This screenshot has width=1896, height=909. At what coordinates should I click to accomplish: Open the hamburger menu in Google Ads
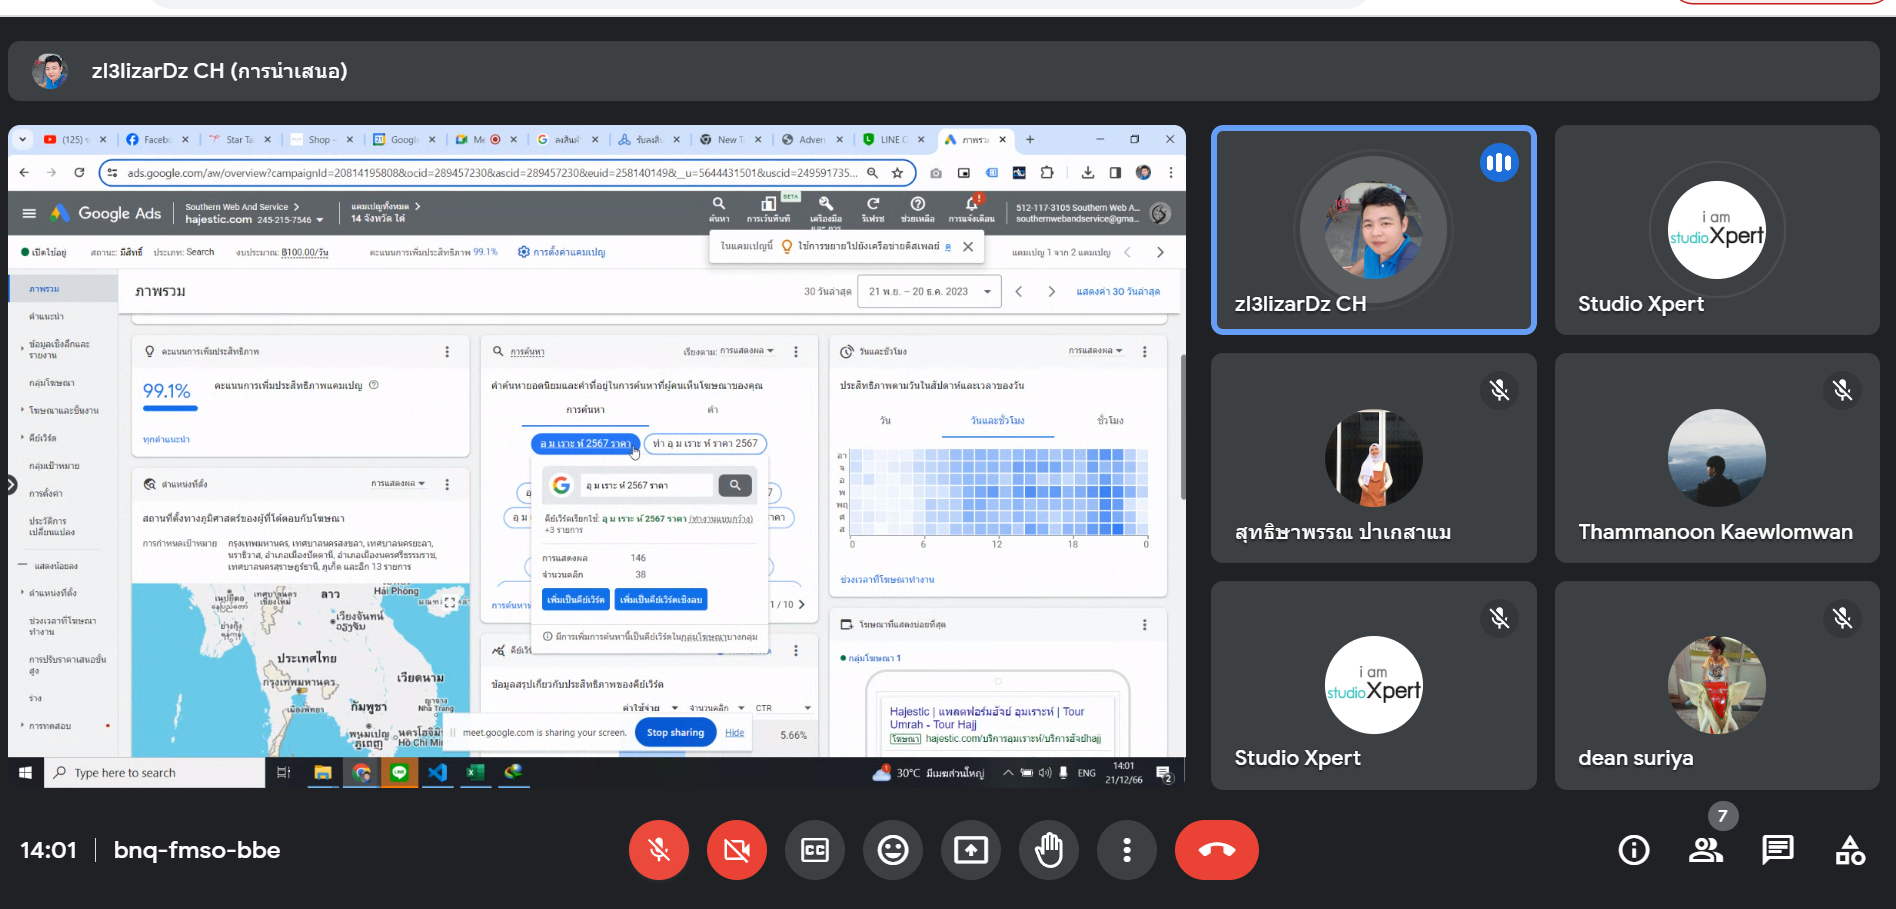click(x=29, y=213)
